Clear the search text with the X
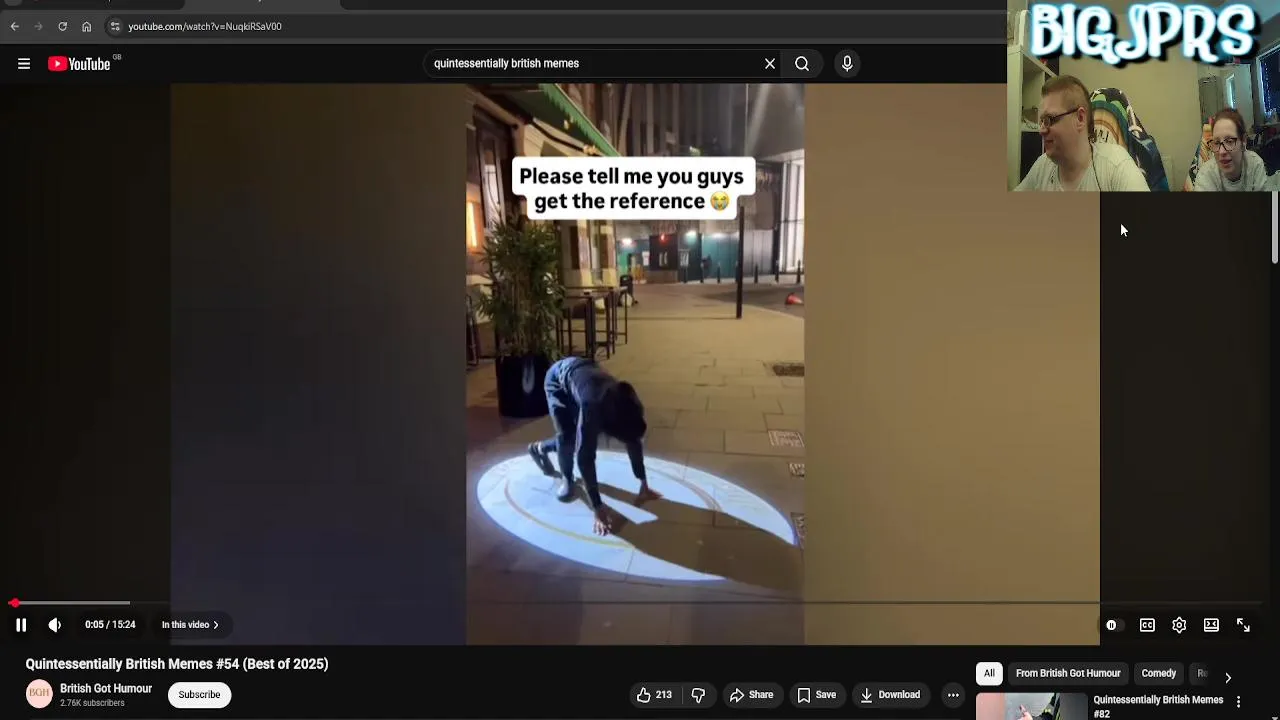 pos(770,64)
